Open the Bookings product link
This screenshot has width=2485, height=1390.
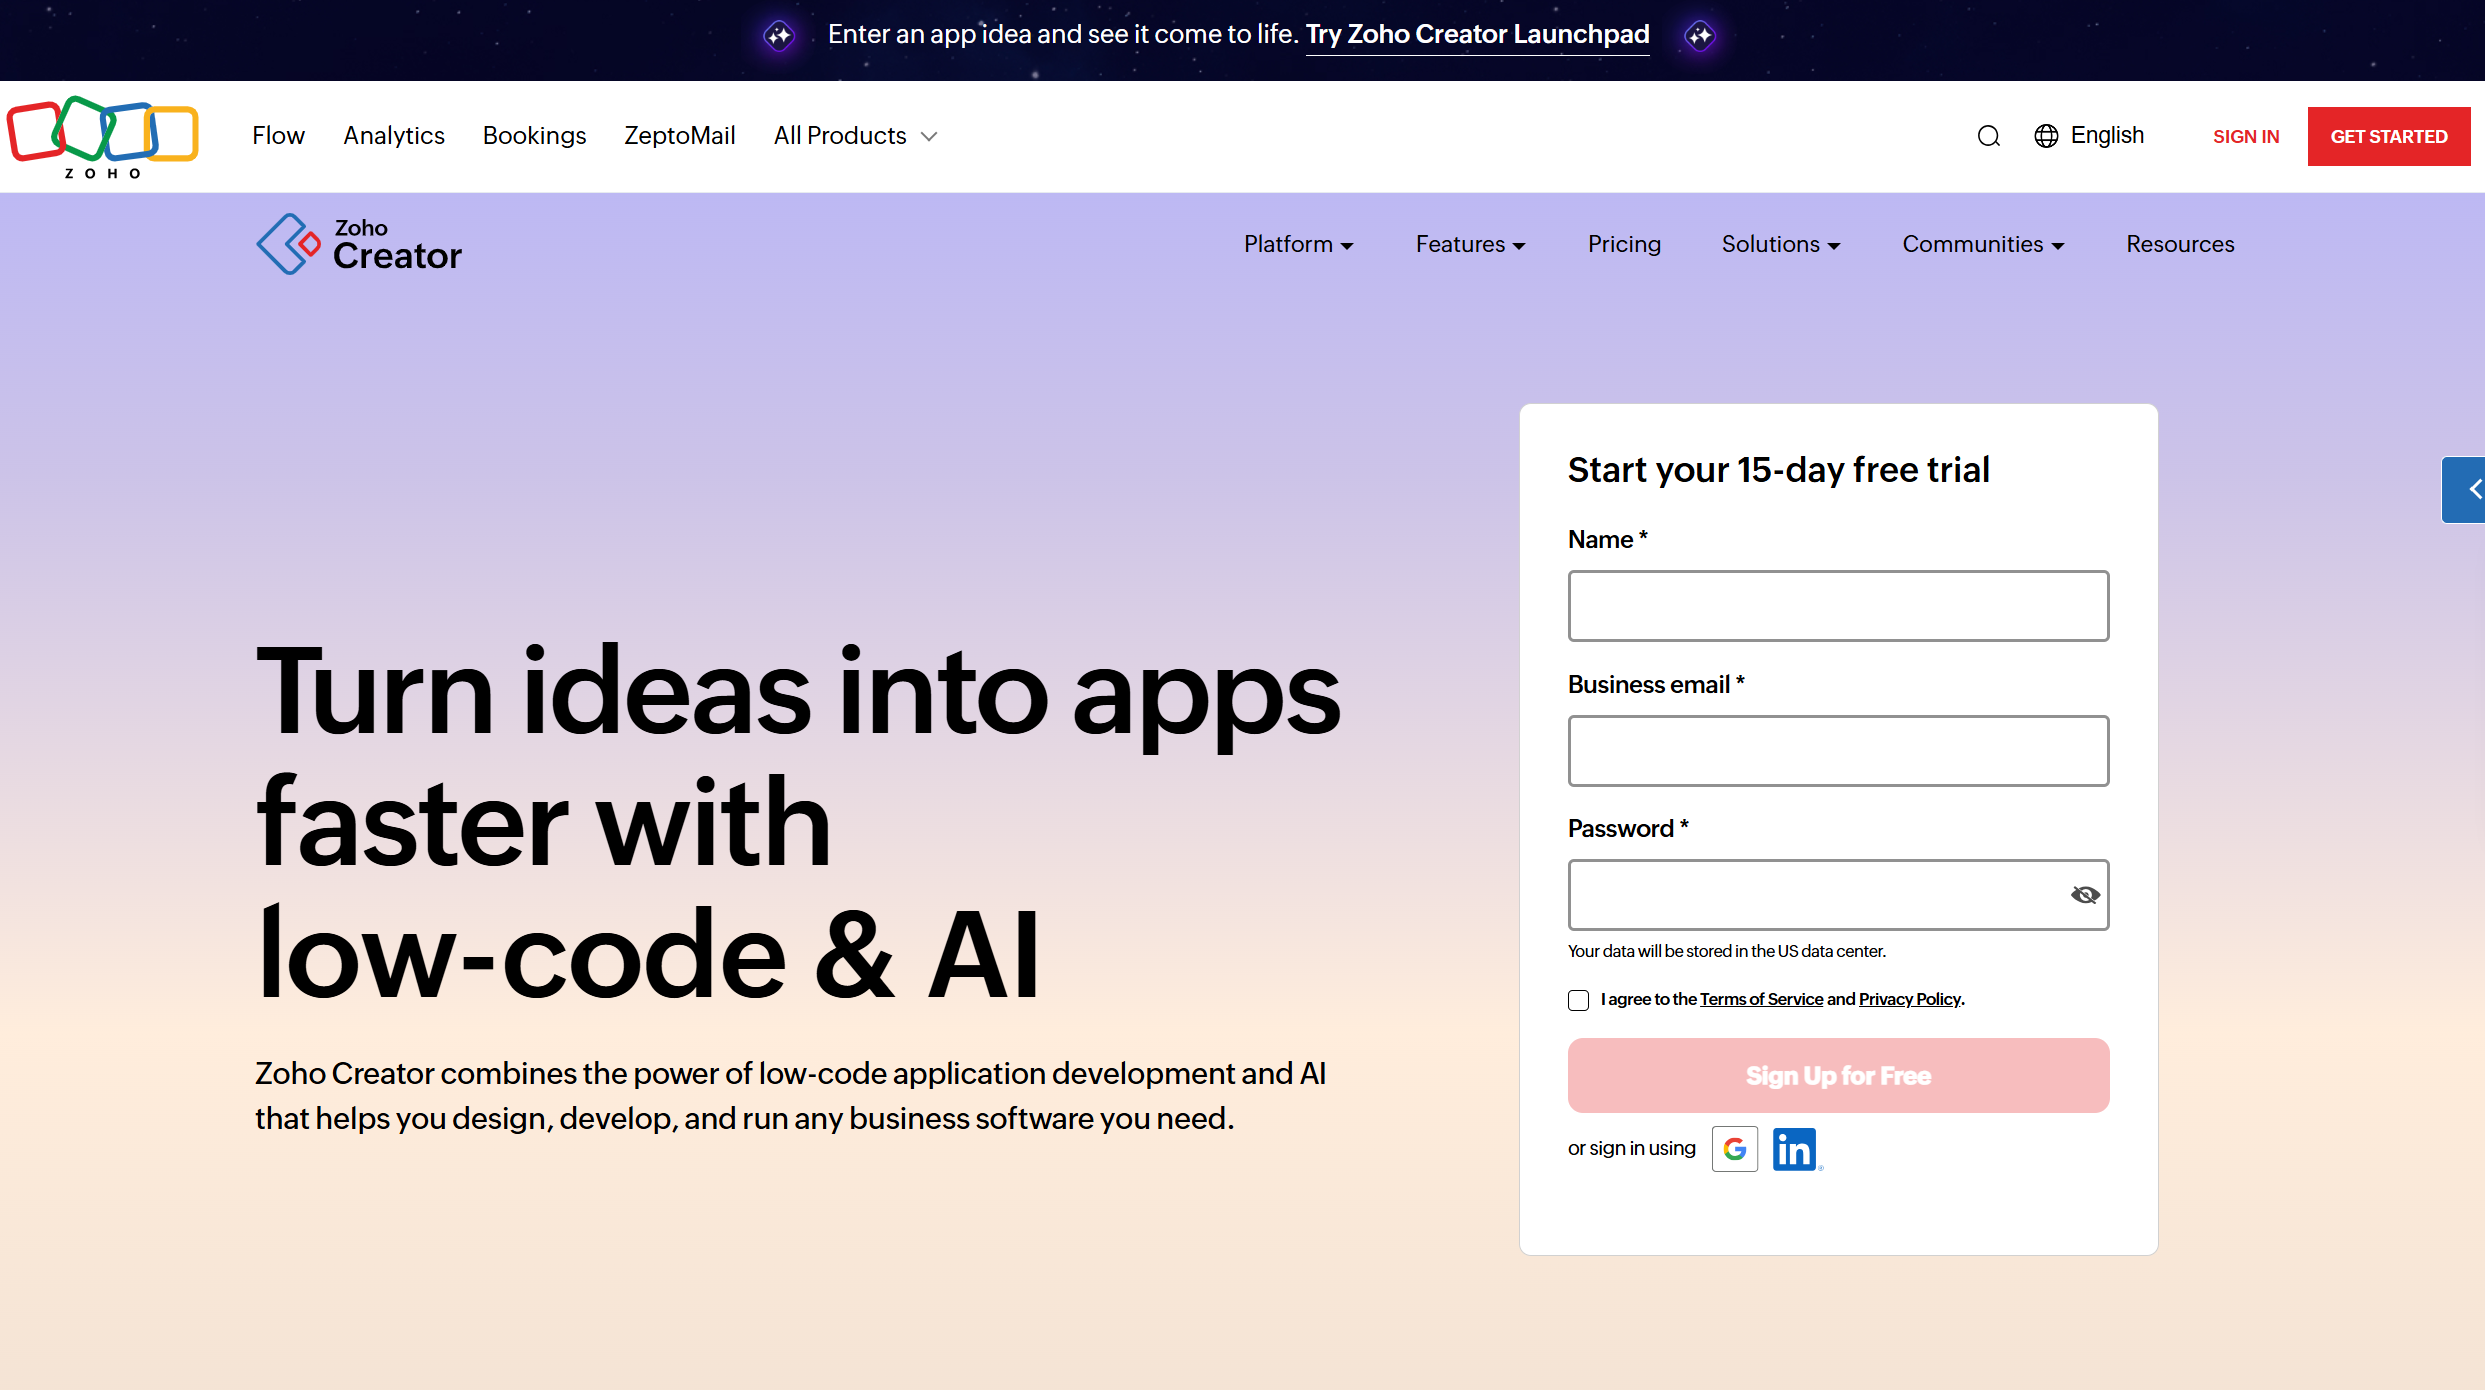(x=535, y=136)
